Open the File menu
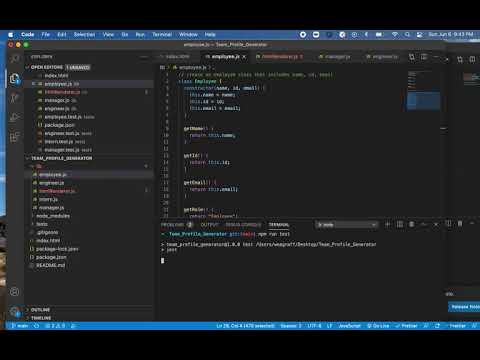480x360 pixels. pos(46,34)
